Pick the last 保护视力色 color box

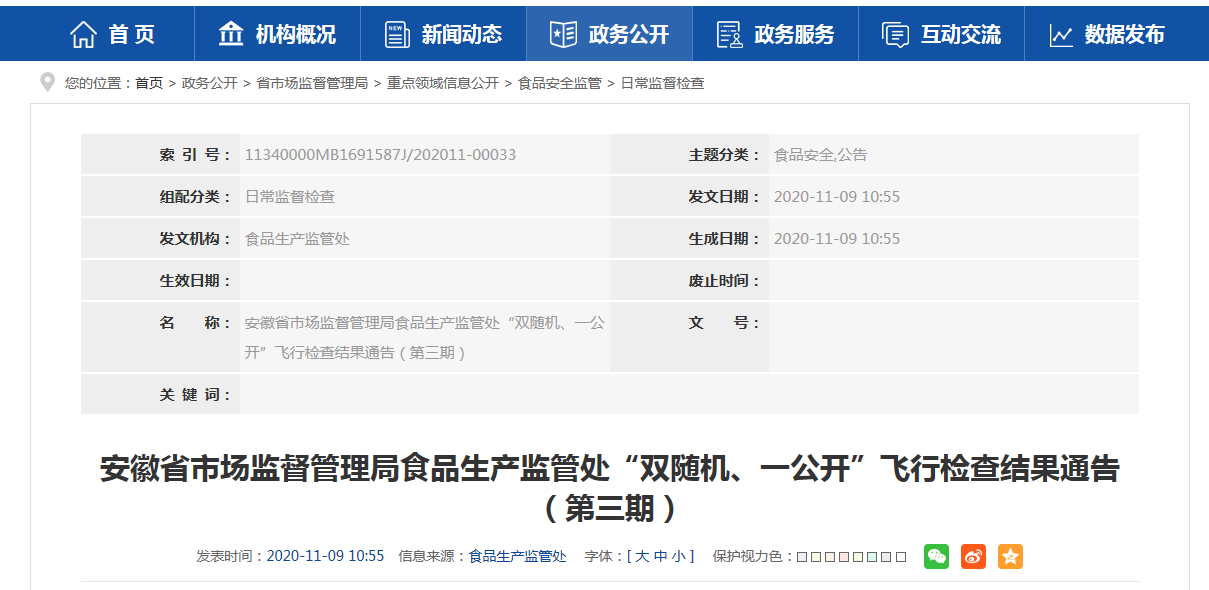(x=901, y=557)
